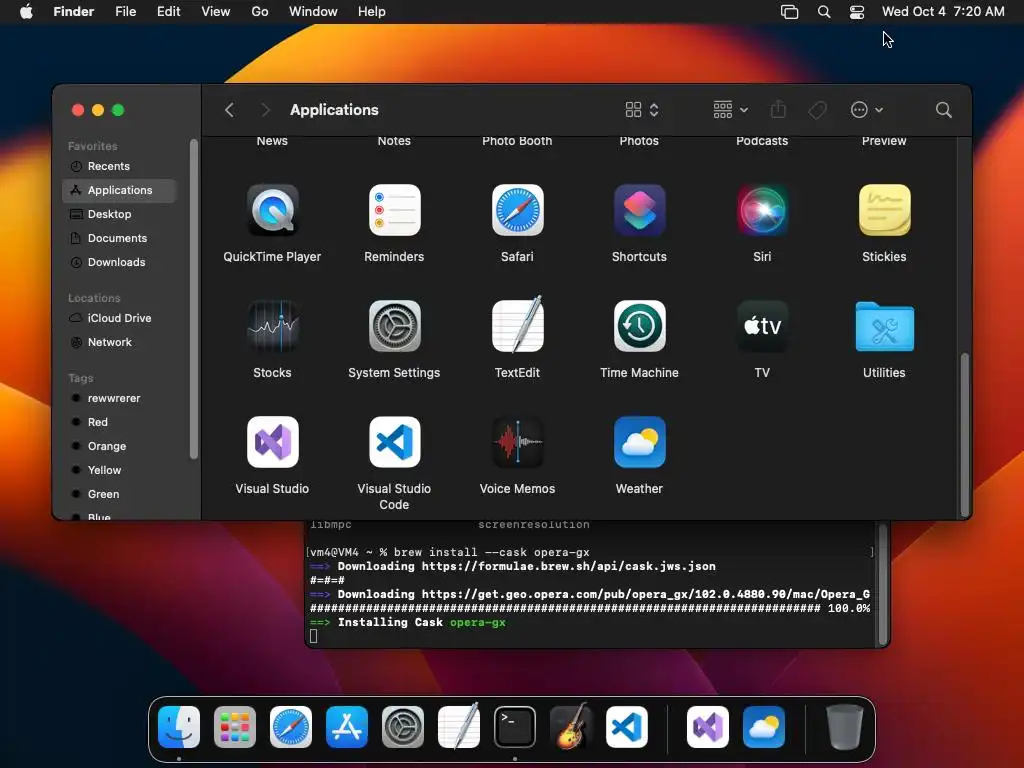Open Finder from the Dock
The height and width of the screenshot is (768, 1024).
(x=179, y=727)
